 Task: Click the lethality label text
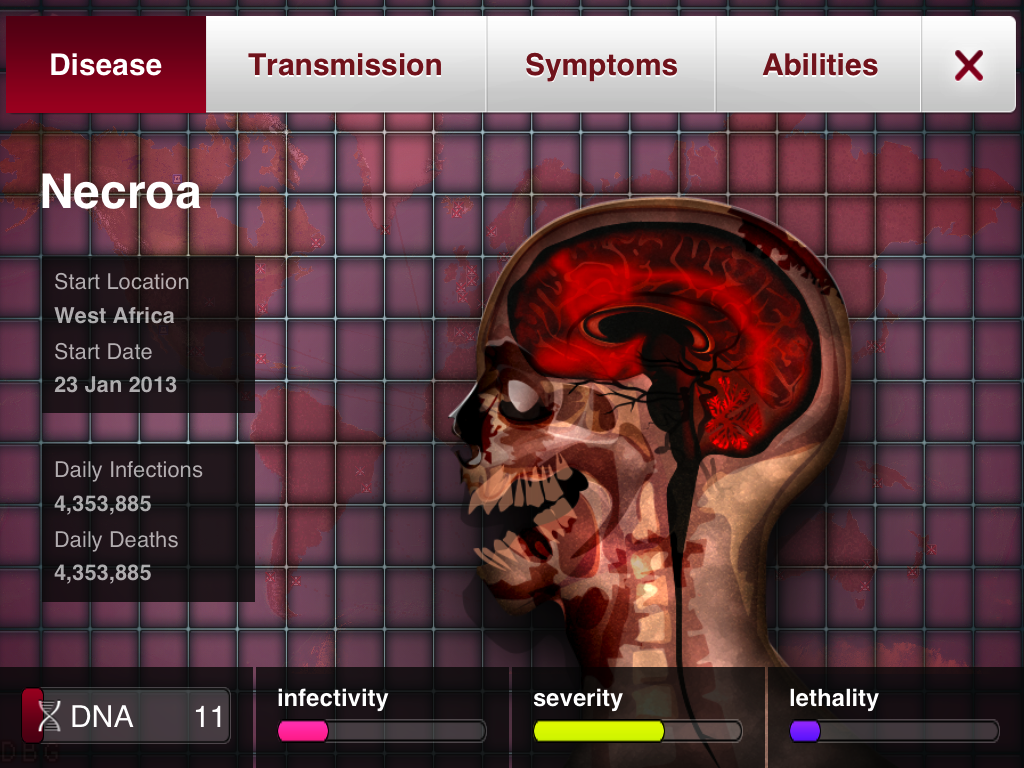click(834, 698)
